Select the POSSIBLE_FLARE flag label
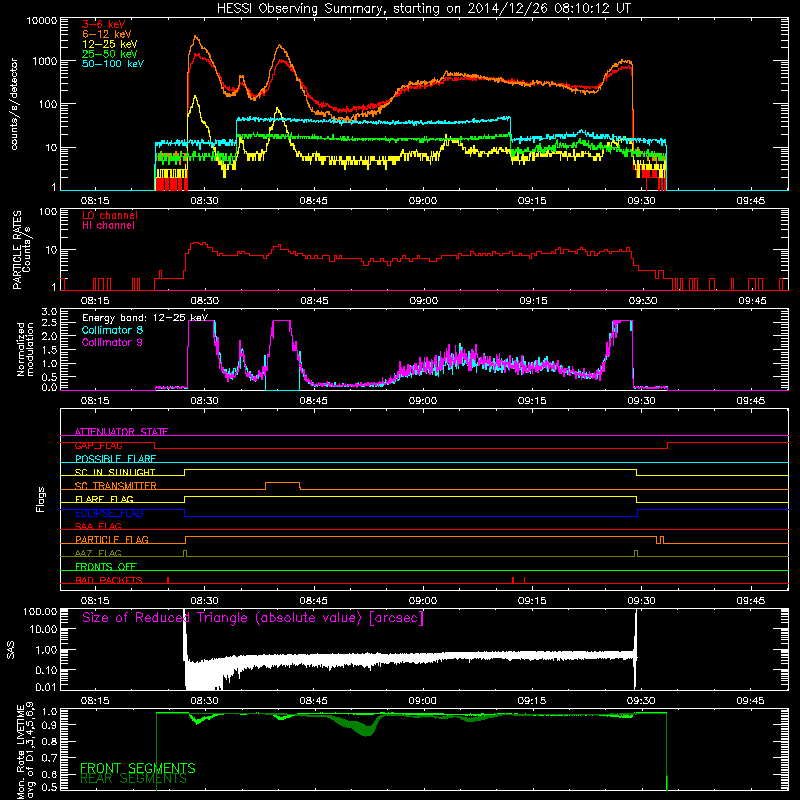 coord(115,459)
